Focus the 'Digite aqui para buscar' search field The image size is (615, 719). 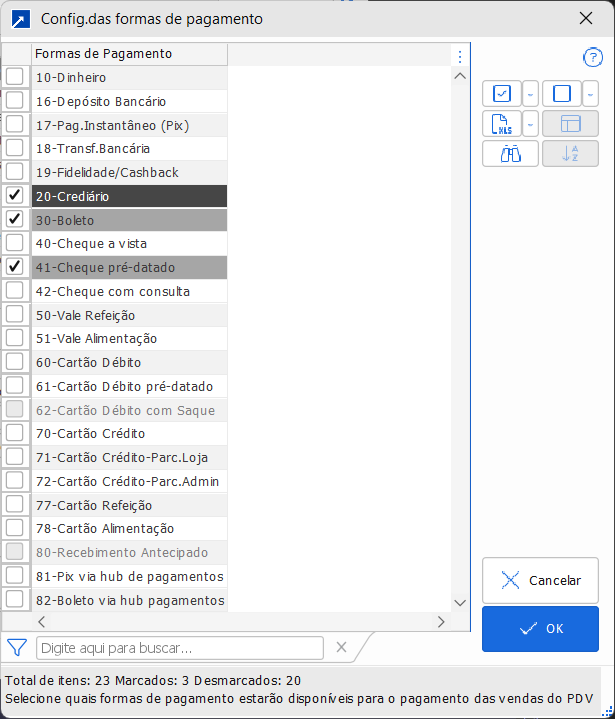pos(180,648)
